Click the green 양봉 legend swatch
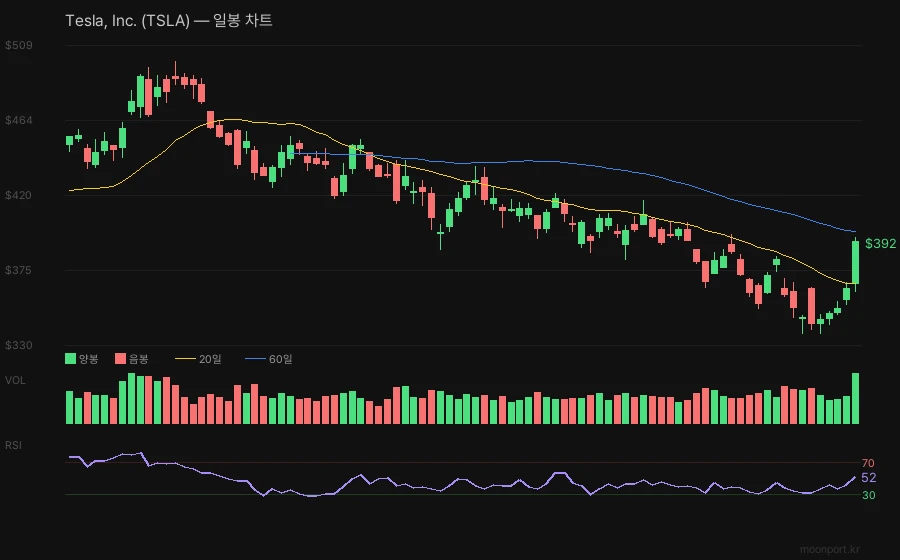 click(70, 358)
